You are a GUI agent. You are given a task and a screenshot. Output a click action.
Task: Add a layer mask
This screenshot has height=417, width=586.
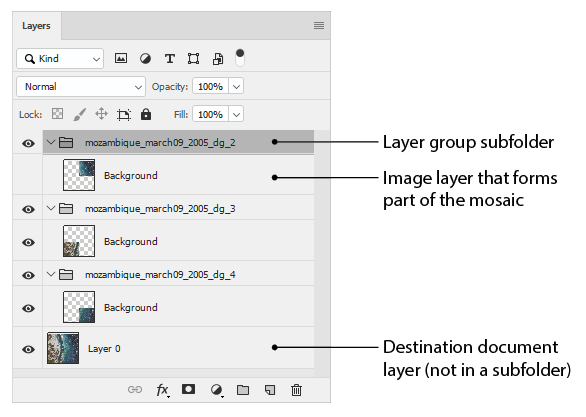coord(188,389)
